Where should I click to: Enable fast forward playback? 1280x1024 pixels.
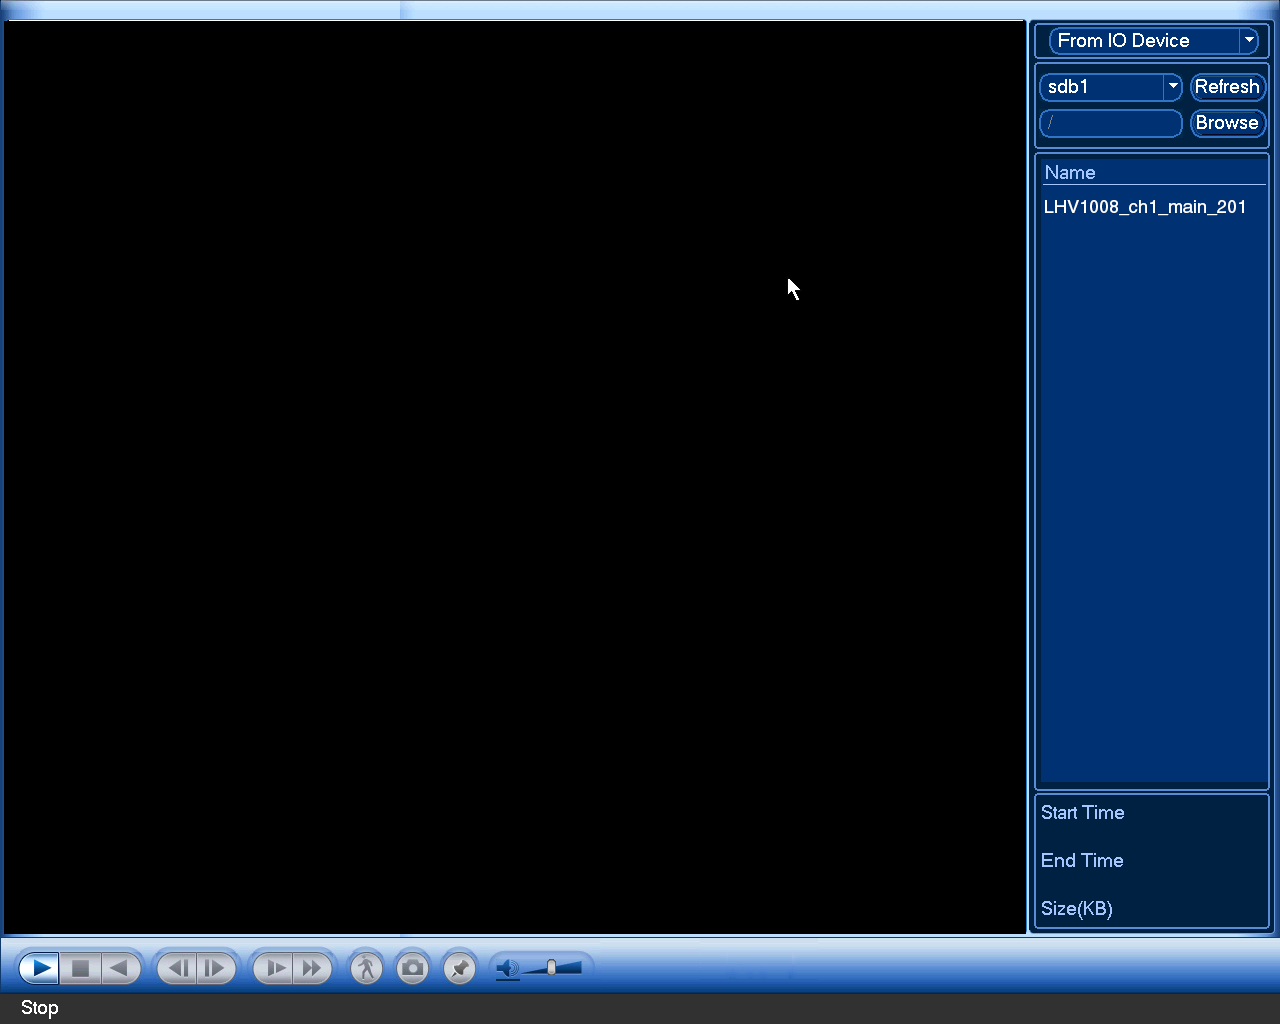pos(312,968)
